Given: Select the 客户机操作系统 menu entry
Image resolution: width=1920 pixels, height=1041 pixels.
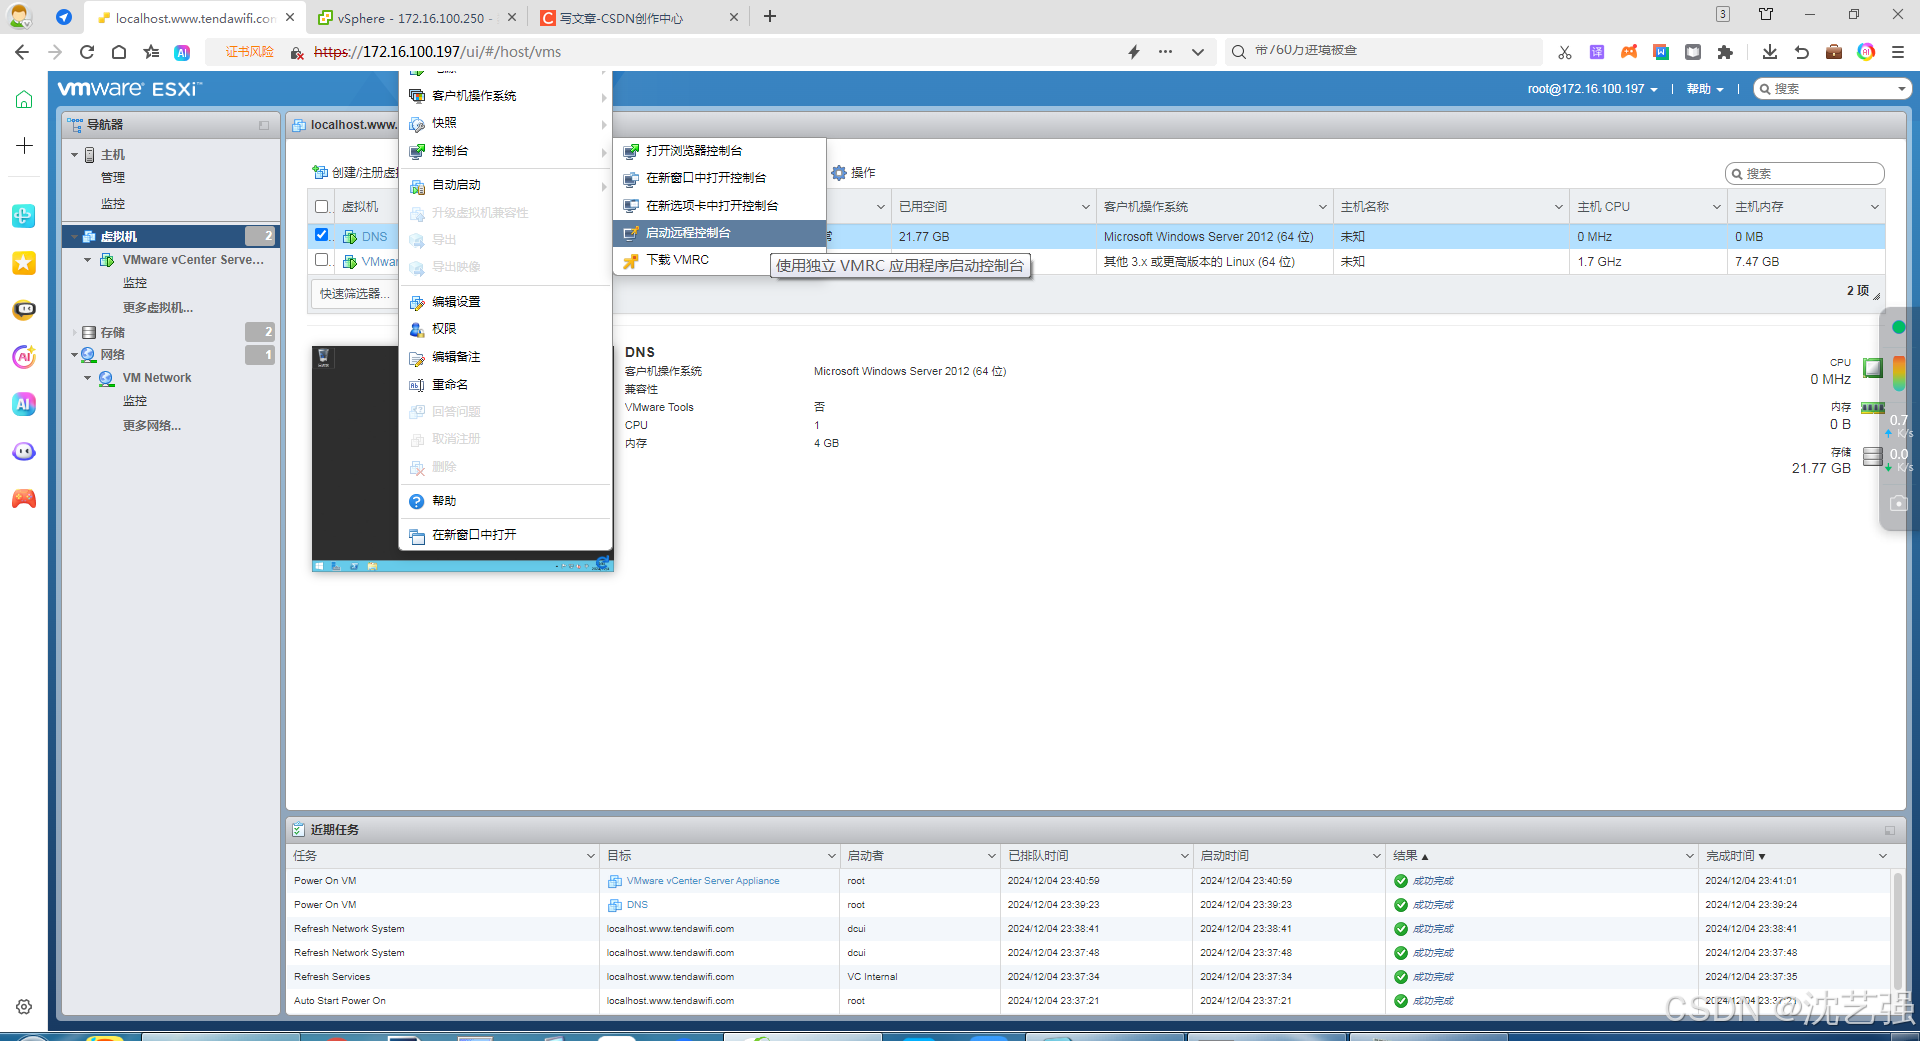Looking at the screenshot, I should pos(505,96).
